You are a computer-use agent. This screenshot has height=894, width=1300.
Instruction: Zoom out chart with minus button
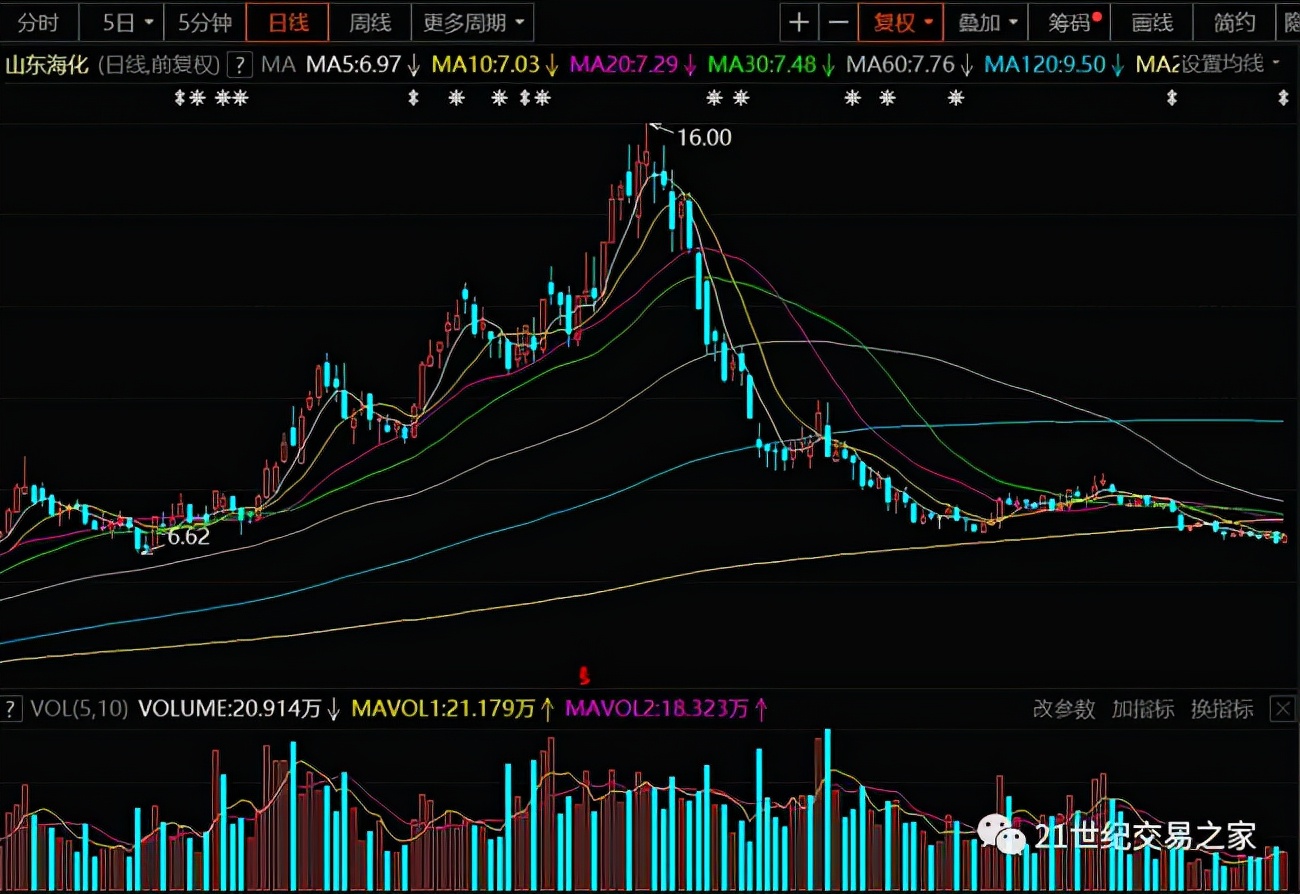[x=839, y=22]
